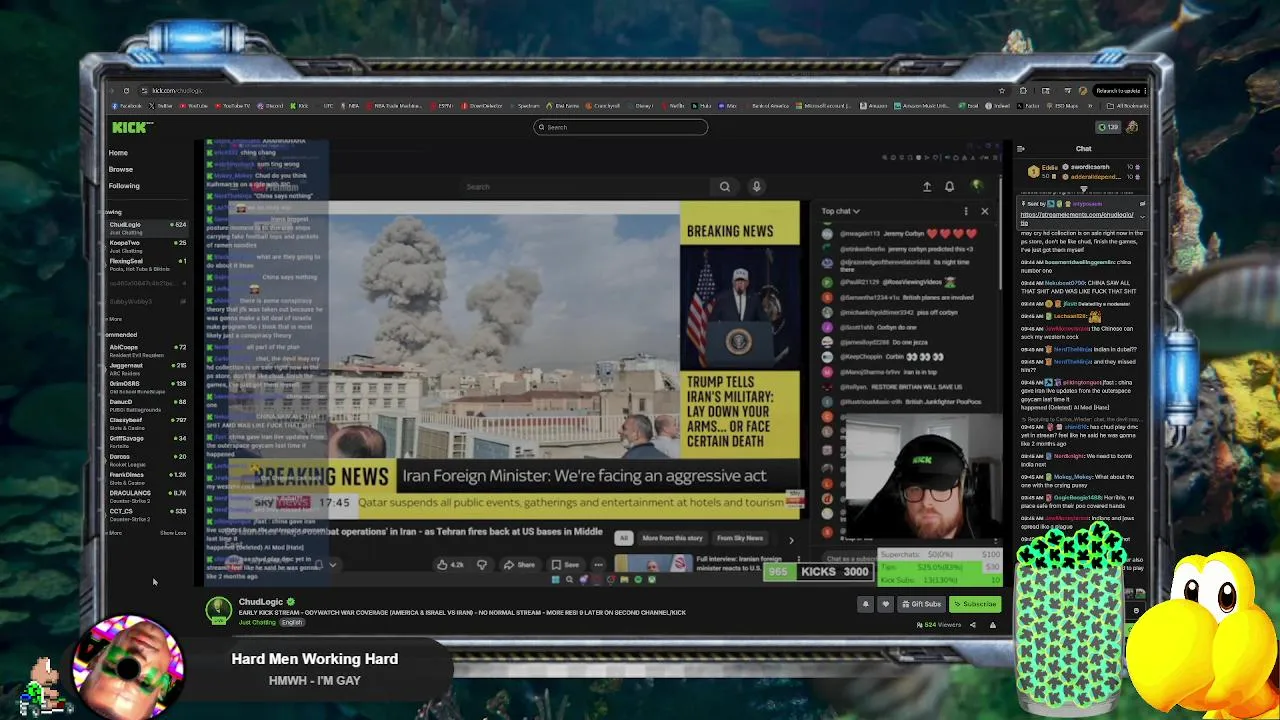Screen dimensions: 1280x720
Task: Open Following in Kick sidebar
Action: [124, 186]
